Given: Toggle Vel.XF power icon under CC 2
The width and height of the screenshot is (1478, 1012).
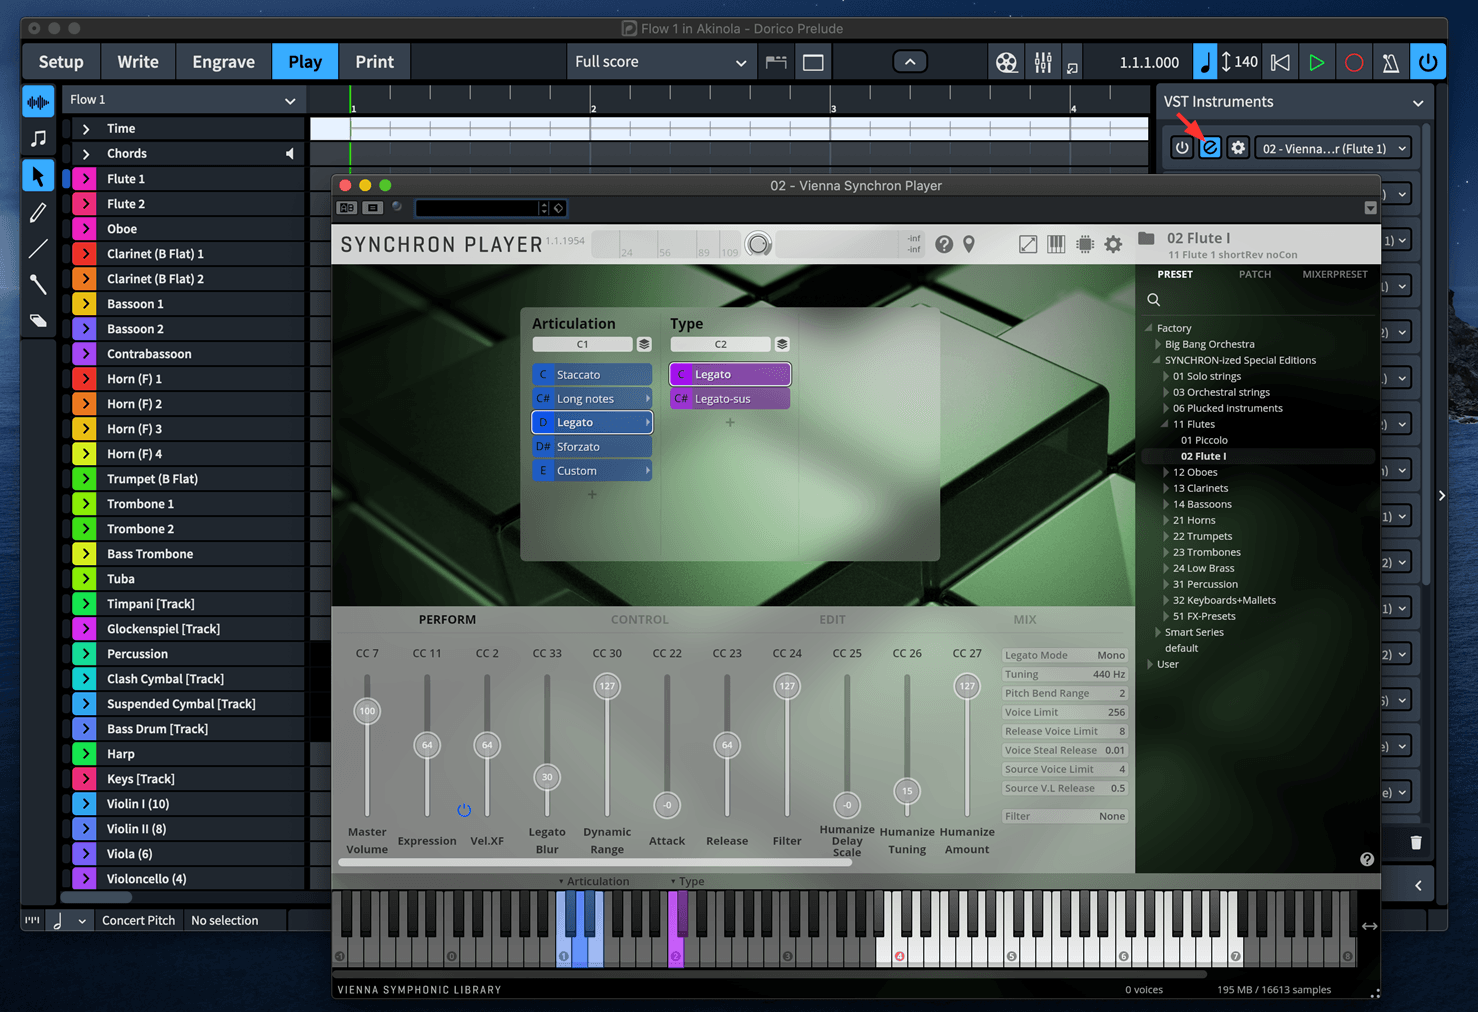Looking at the screenshot, I should click(x=464, y=810).
